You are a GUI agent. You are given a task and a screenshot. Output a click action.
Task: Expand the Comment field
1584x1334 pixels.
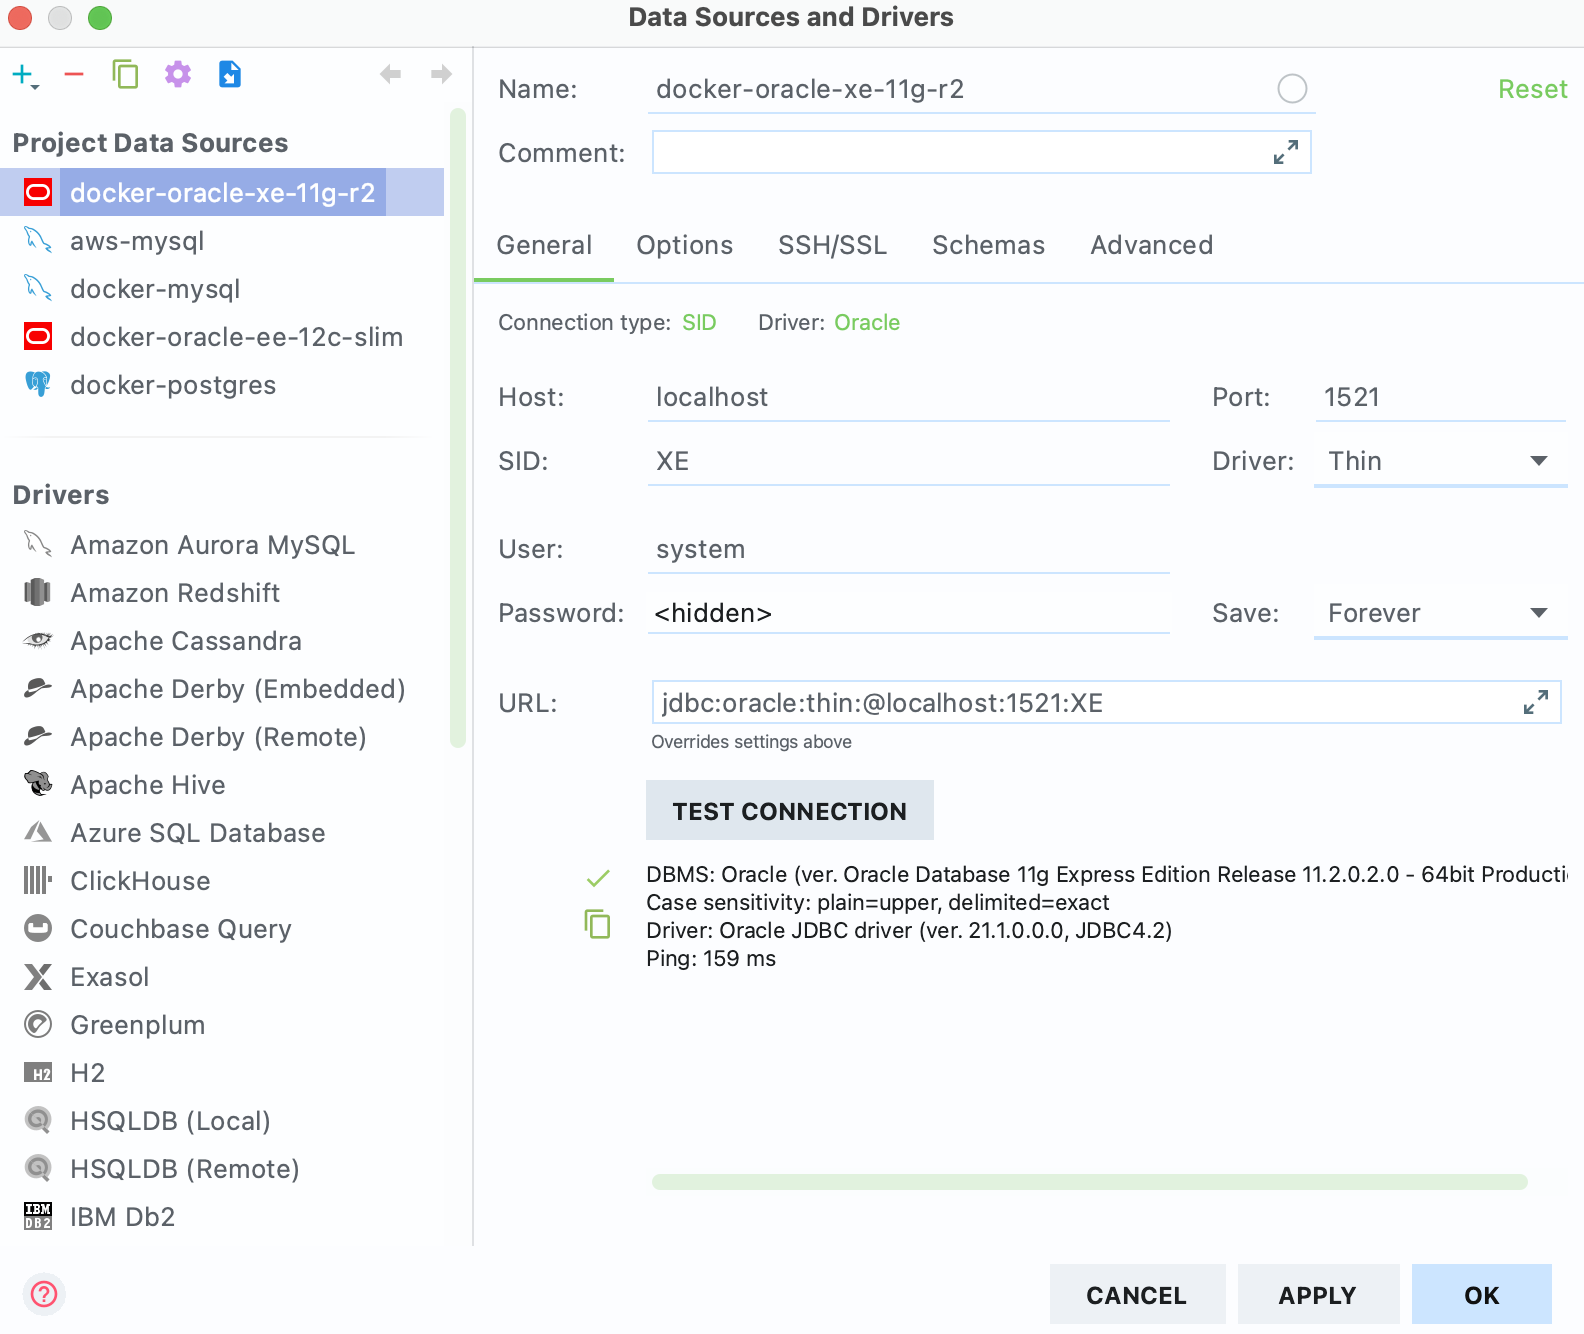point(1286,152)
